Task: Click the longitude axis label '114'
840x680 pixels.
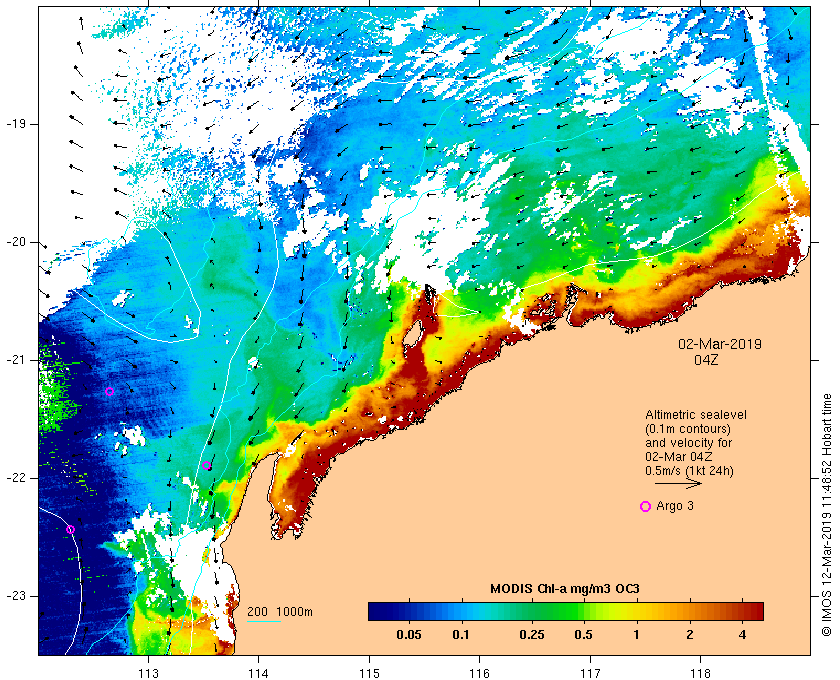Action: [259, 673]
